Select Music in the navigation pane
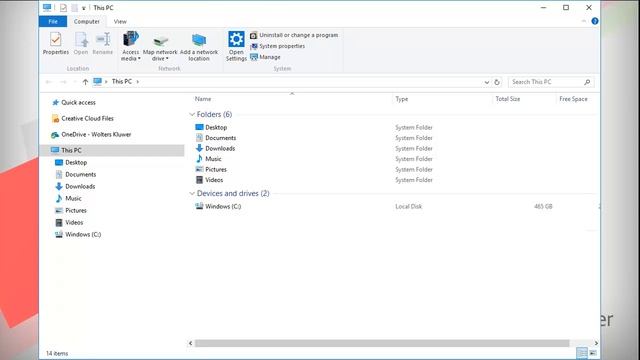This screenshot has height=360, width=640. pos(69,198)
